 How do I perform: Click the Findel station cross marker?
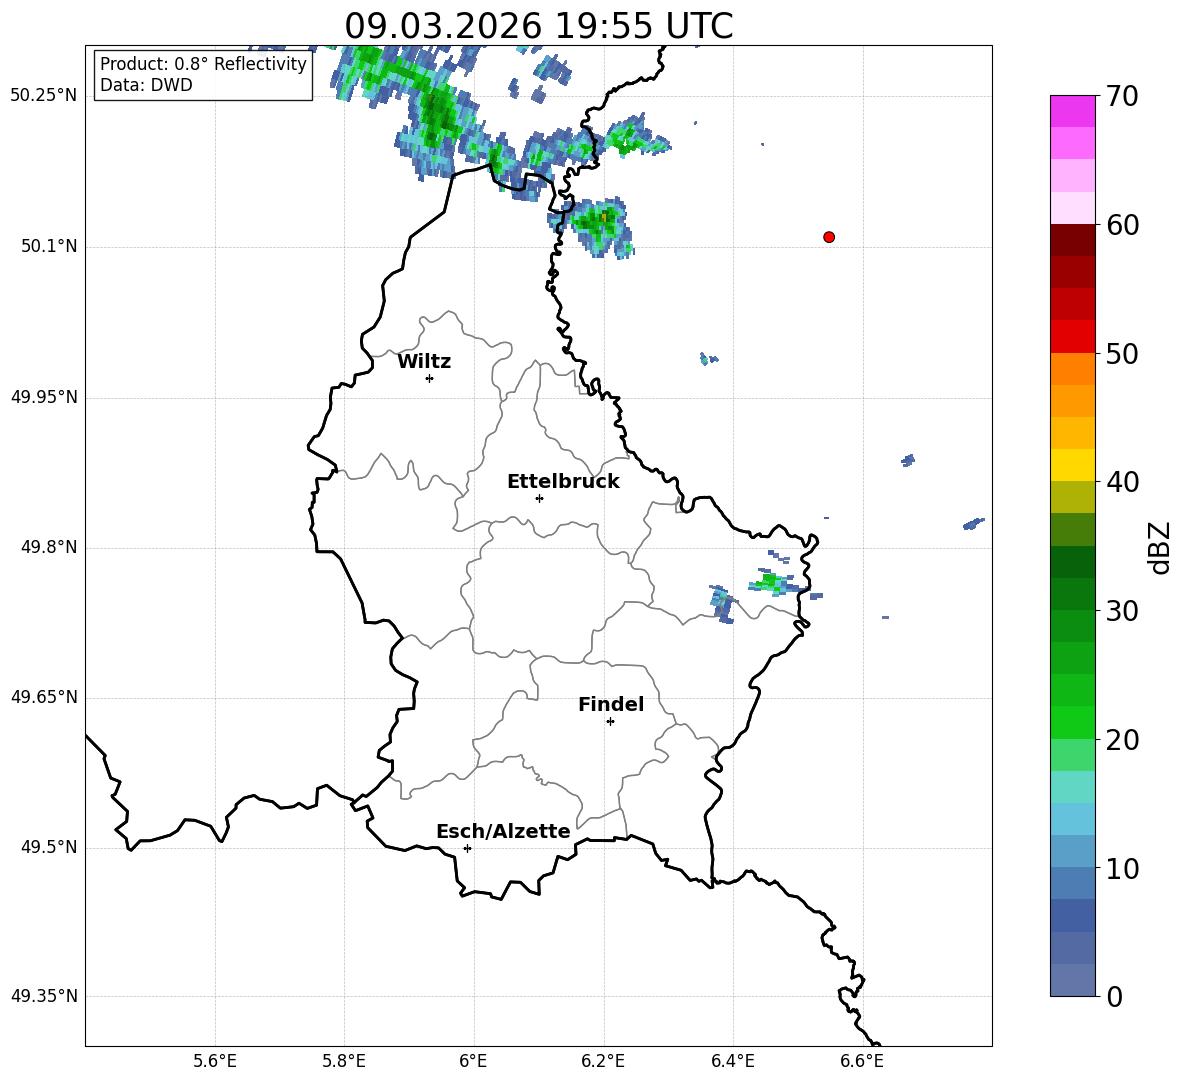tap(610, 722)
